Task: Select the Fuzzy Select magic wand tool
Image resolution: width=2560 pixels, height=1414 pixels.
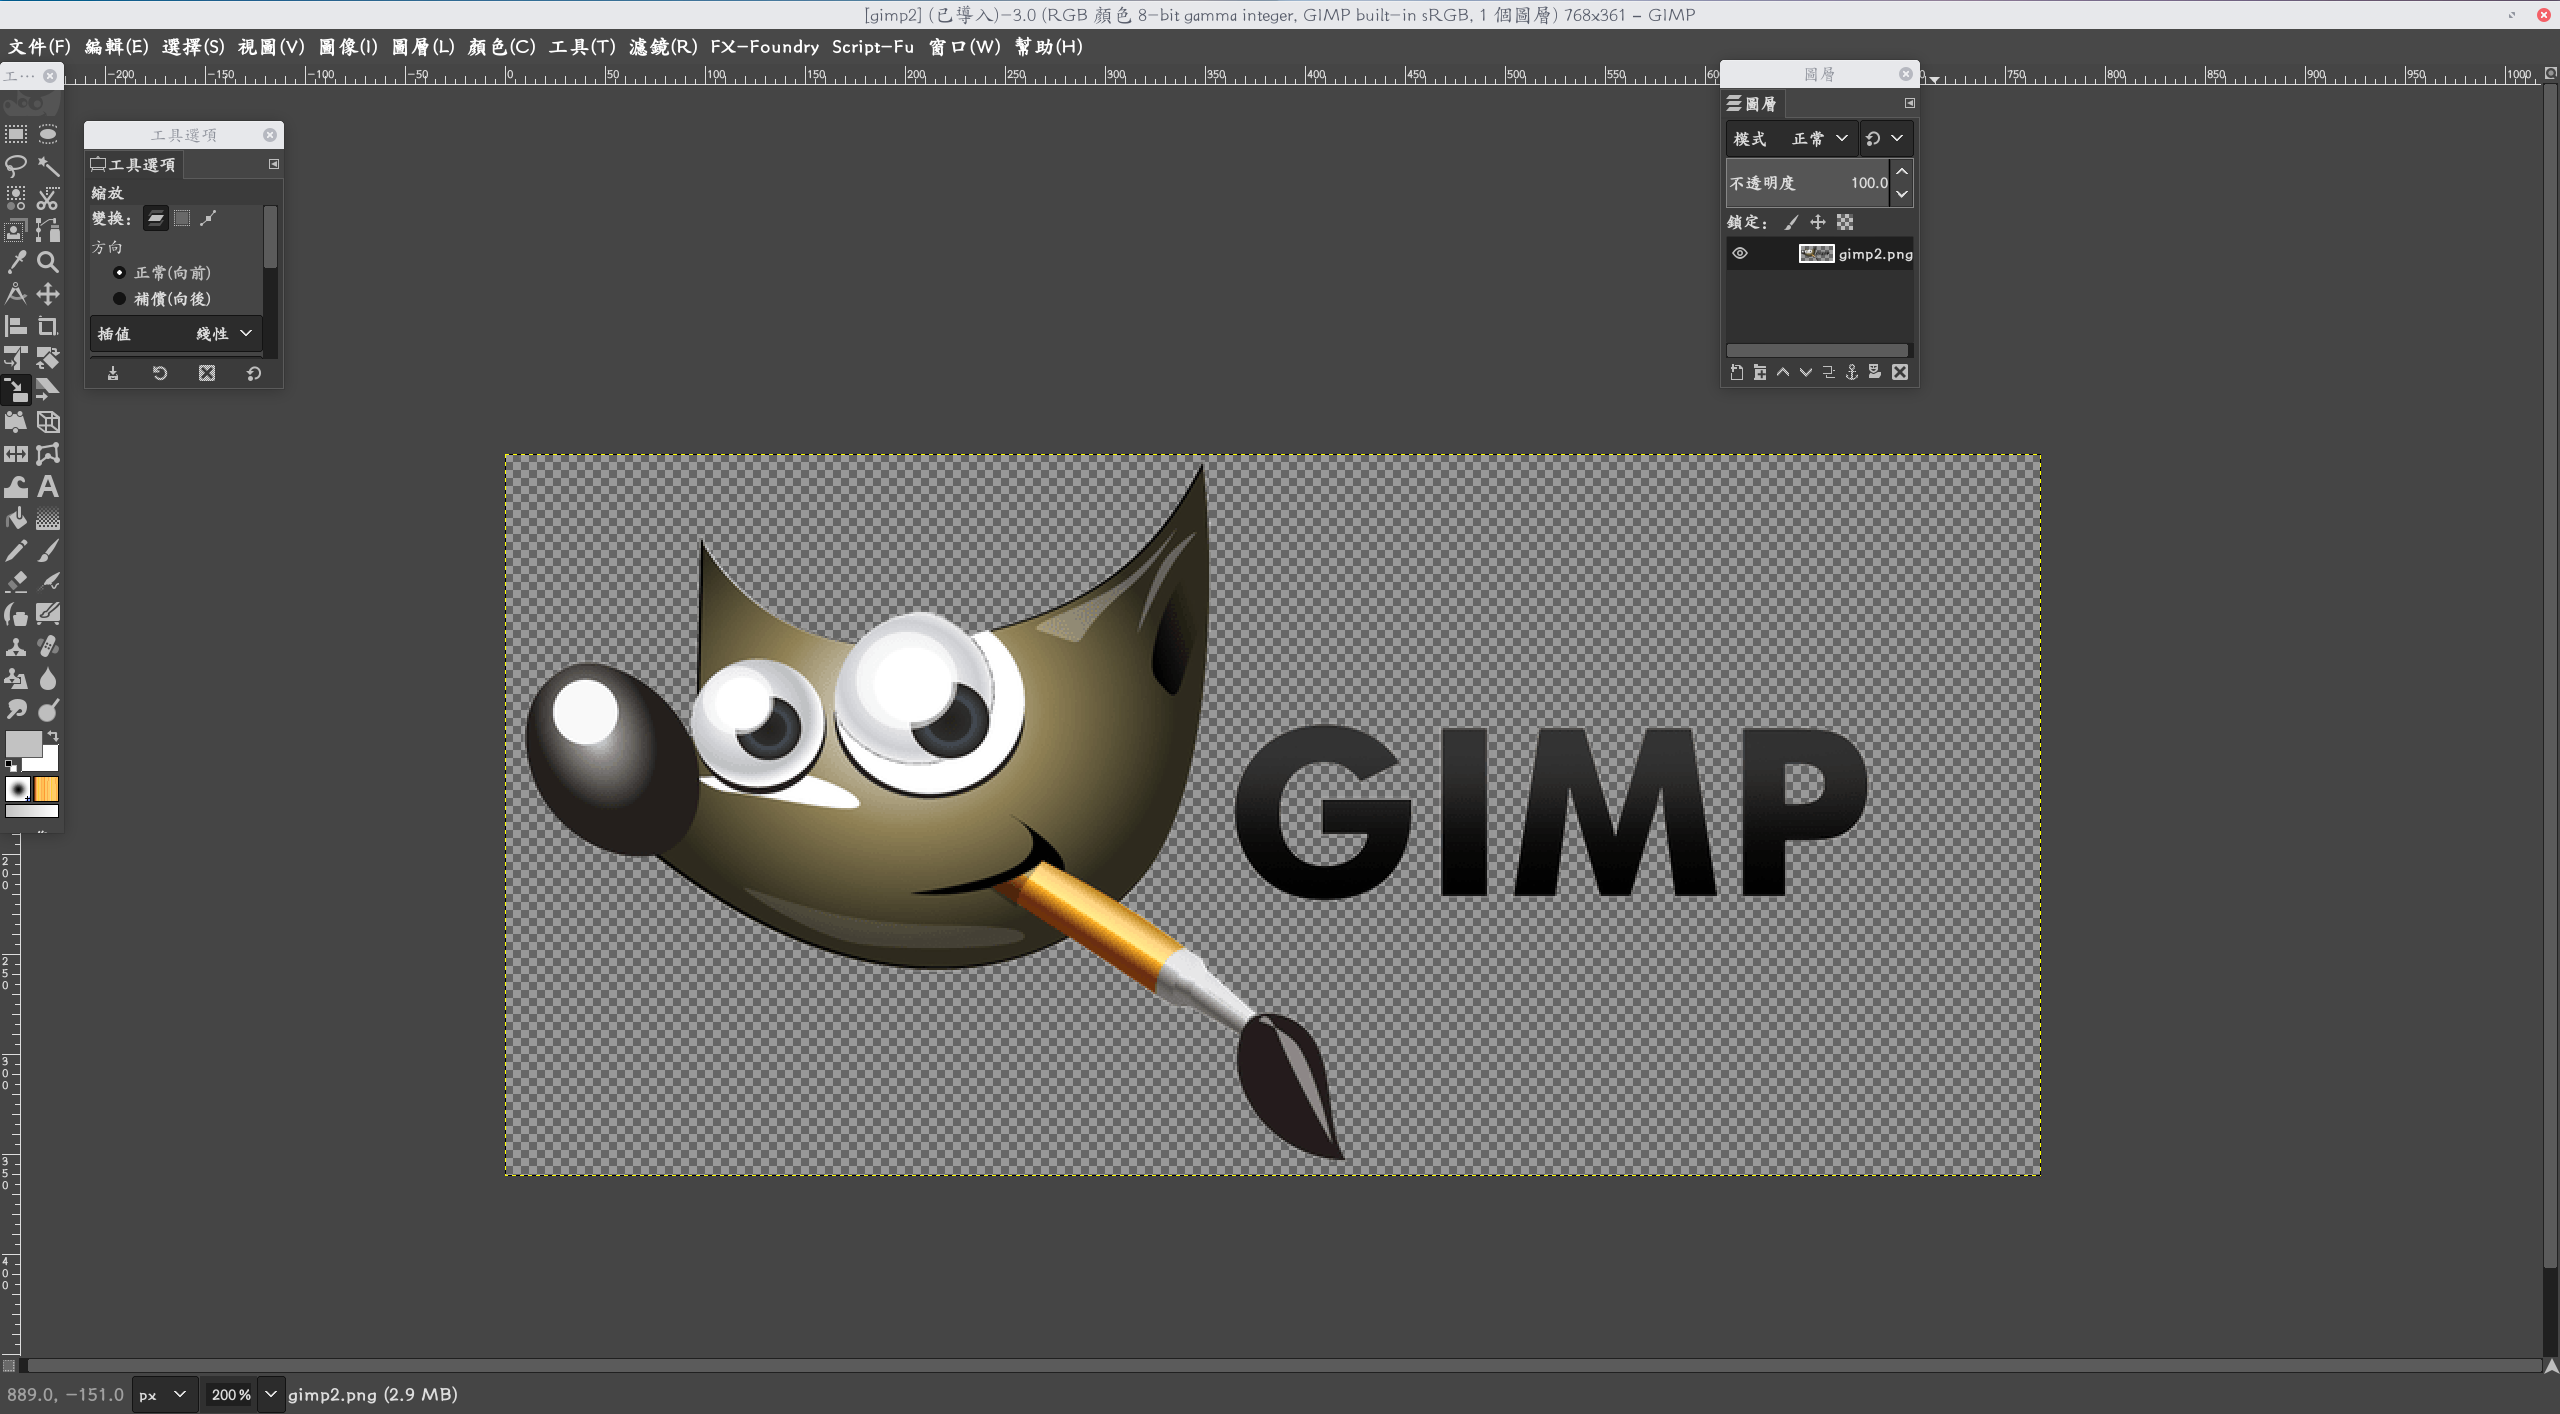Action: coord(48,166)
